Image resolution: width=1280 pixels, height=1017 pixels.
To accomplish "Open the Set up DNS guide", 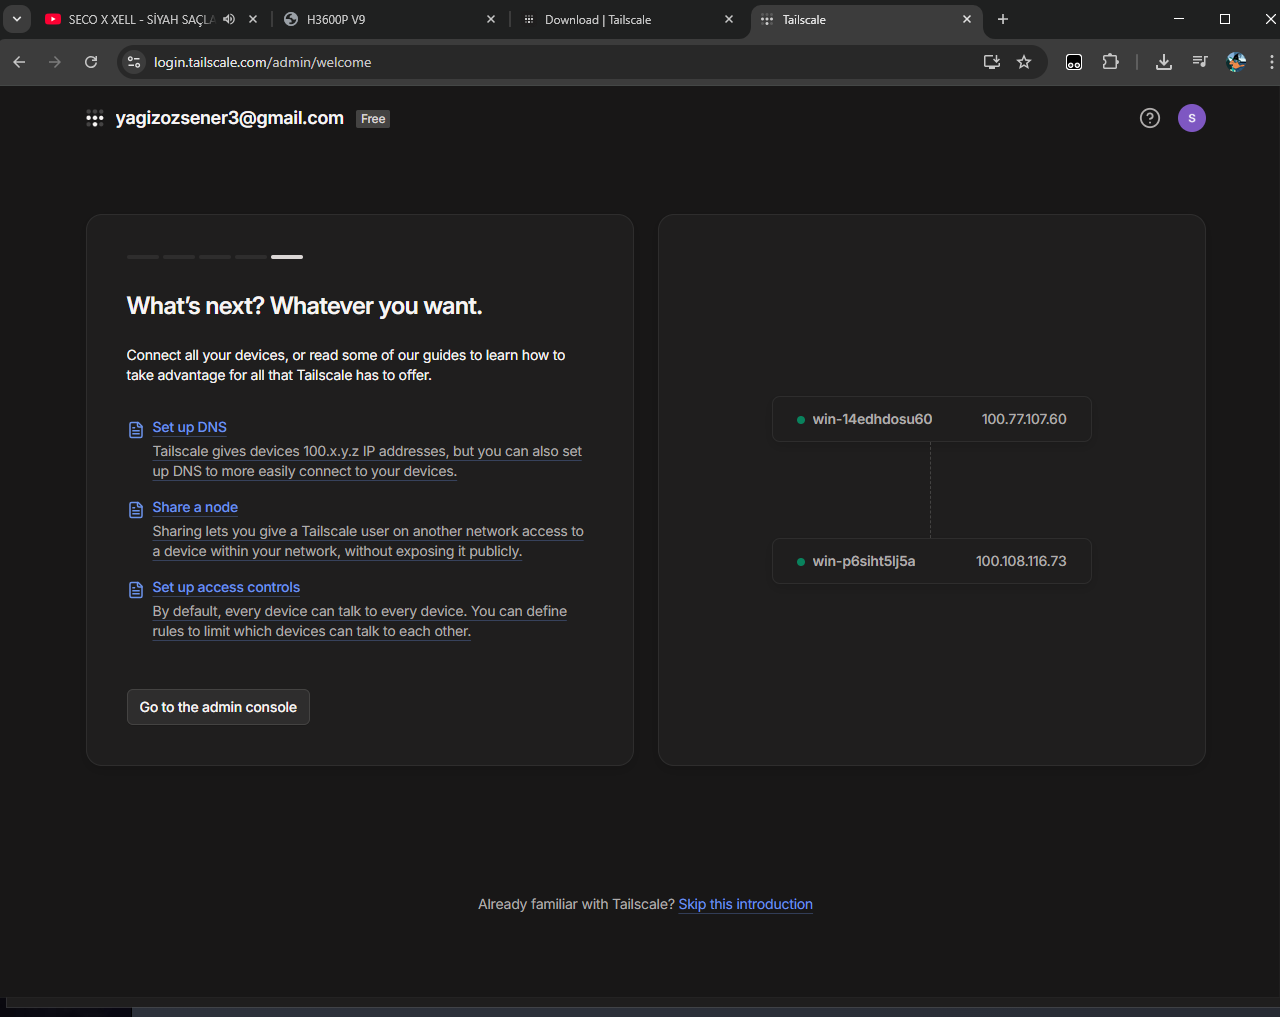I will coord(190,427).
